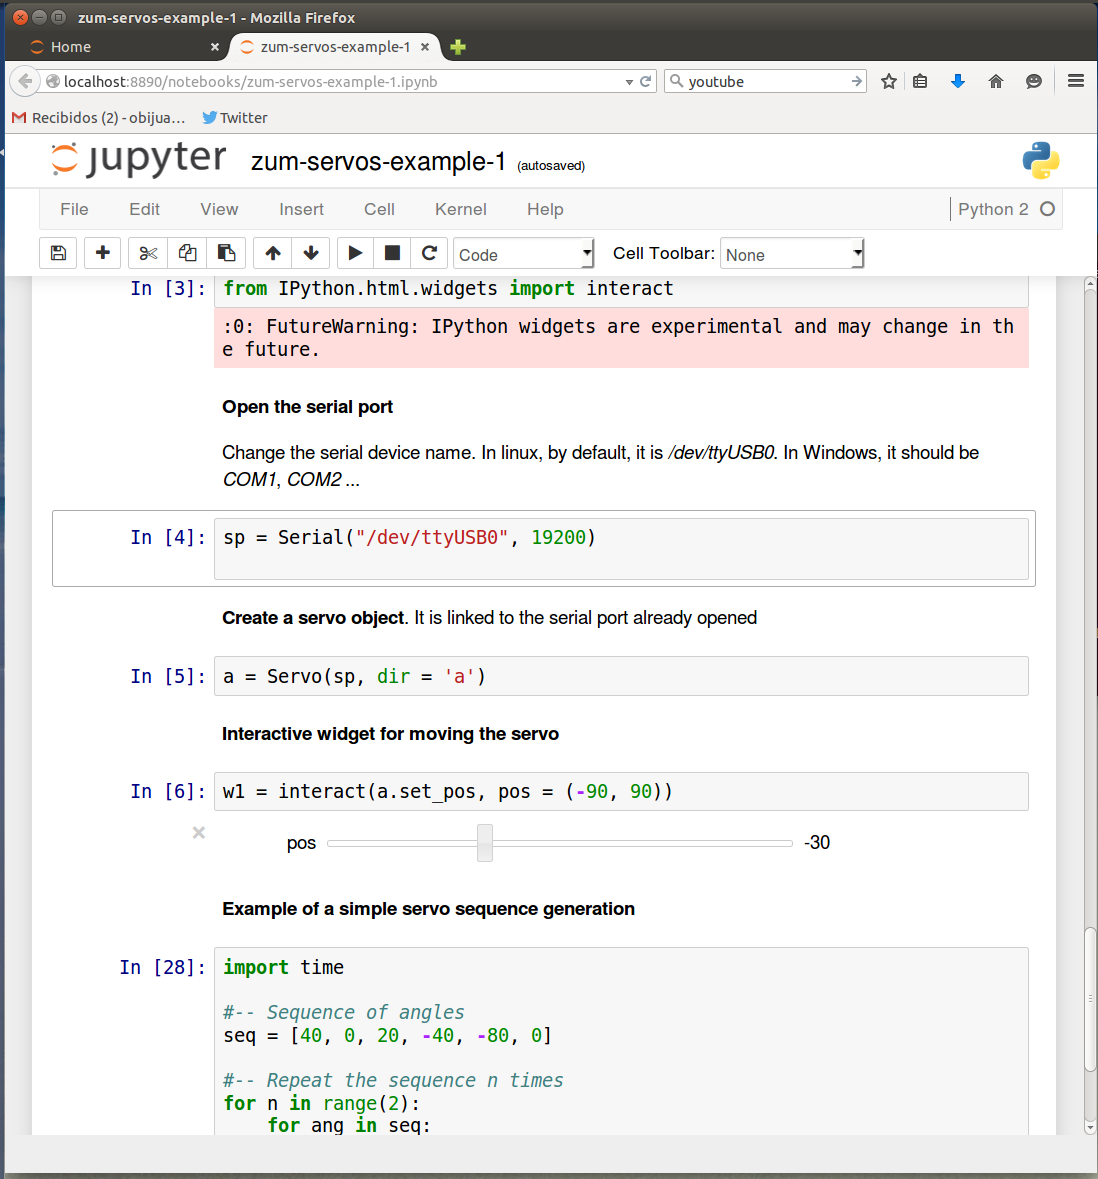The image size is (1098, 1179).
Task: Move selected cell up with arrow icon
Action: coord(273,253)
